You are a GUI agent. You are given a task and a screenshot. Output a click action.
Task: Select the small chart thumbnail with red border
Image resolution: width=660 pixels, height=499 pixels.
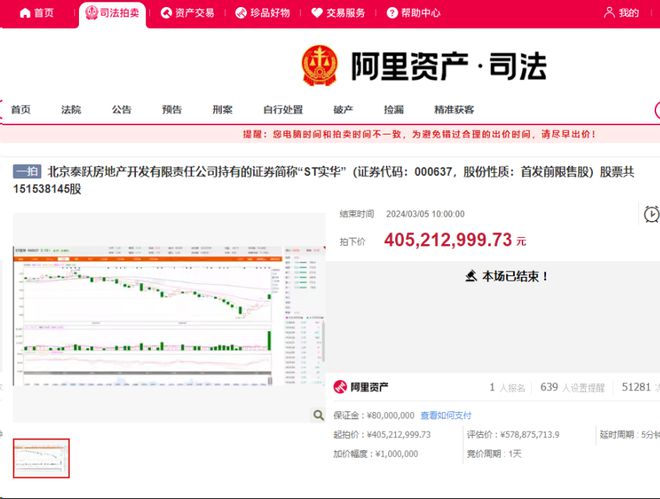click(41, 458)
